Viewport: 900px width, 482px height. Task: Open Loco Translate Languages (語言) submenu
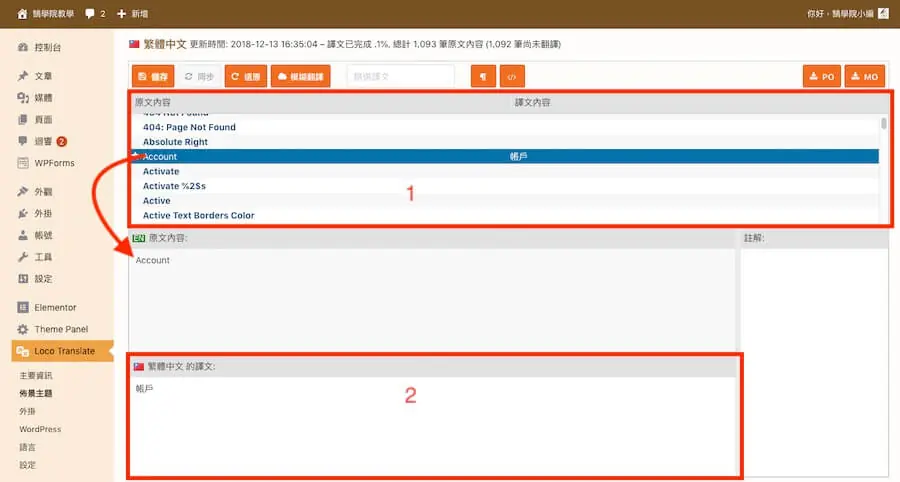[x=27, y=446]
